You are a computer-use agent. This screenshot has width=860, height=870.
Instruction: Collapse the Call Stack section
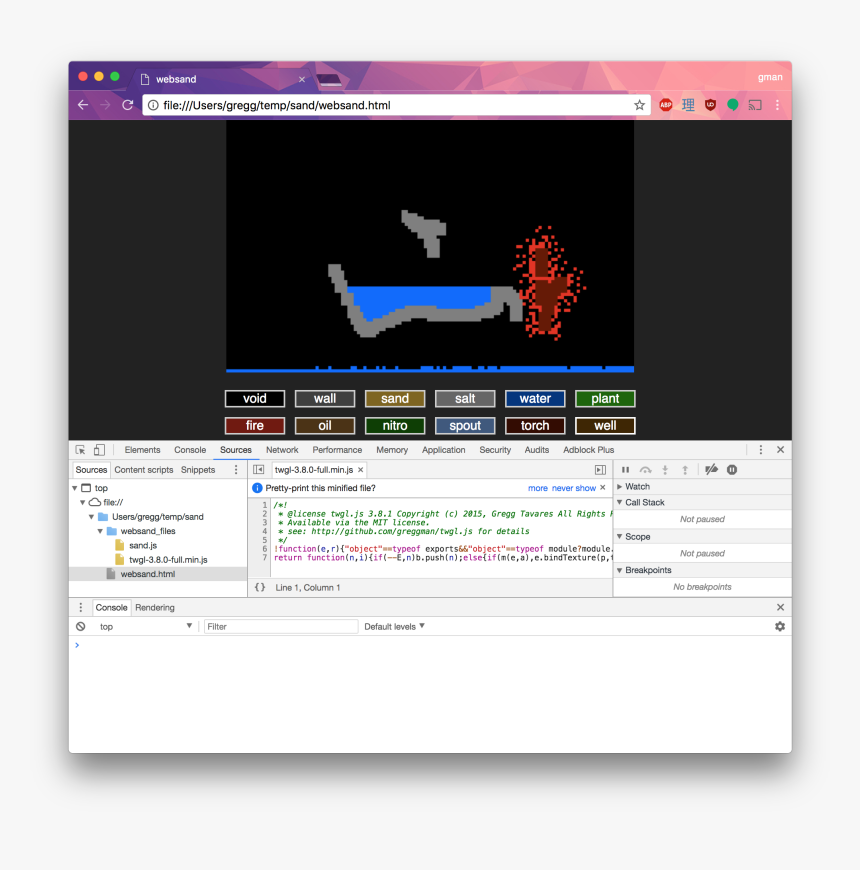tap(620, 503)
